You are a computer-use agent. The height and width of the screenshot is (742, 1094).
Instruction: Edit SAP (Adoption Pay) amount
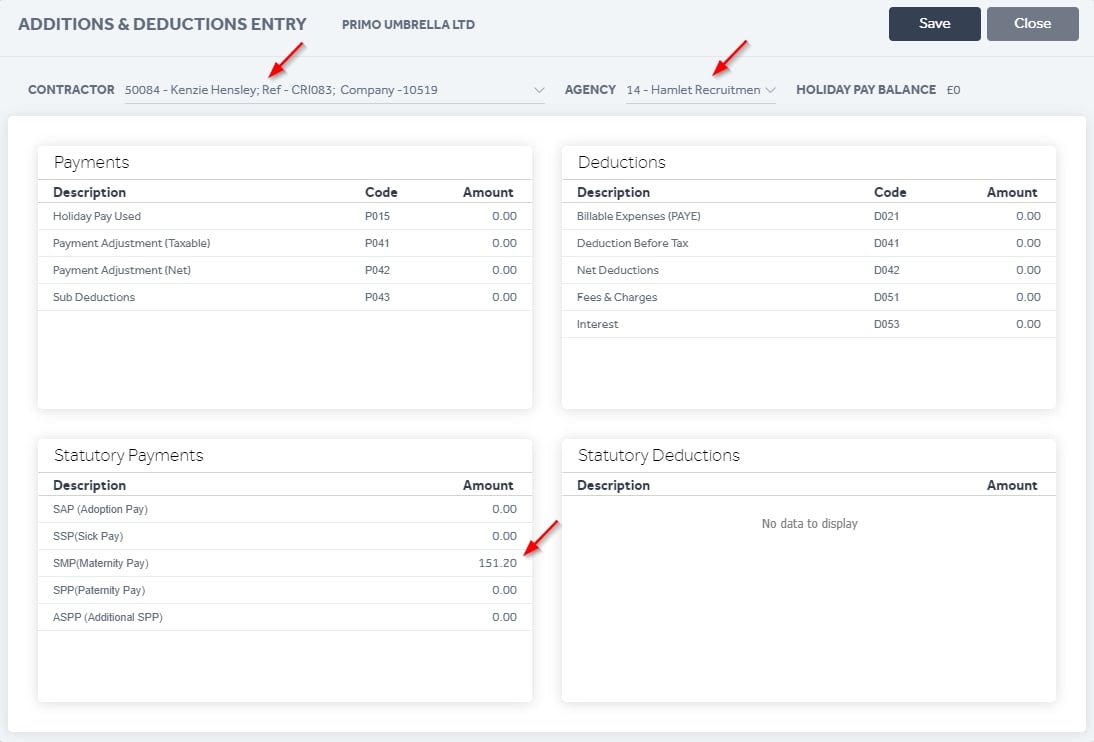504,510
